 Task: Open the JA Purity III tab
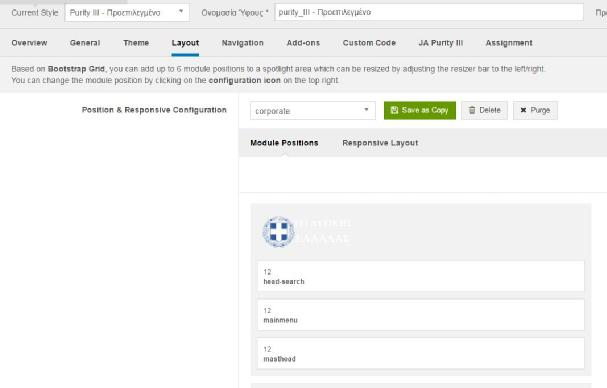[441, 43]
